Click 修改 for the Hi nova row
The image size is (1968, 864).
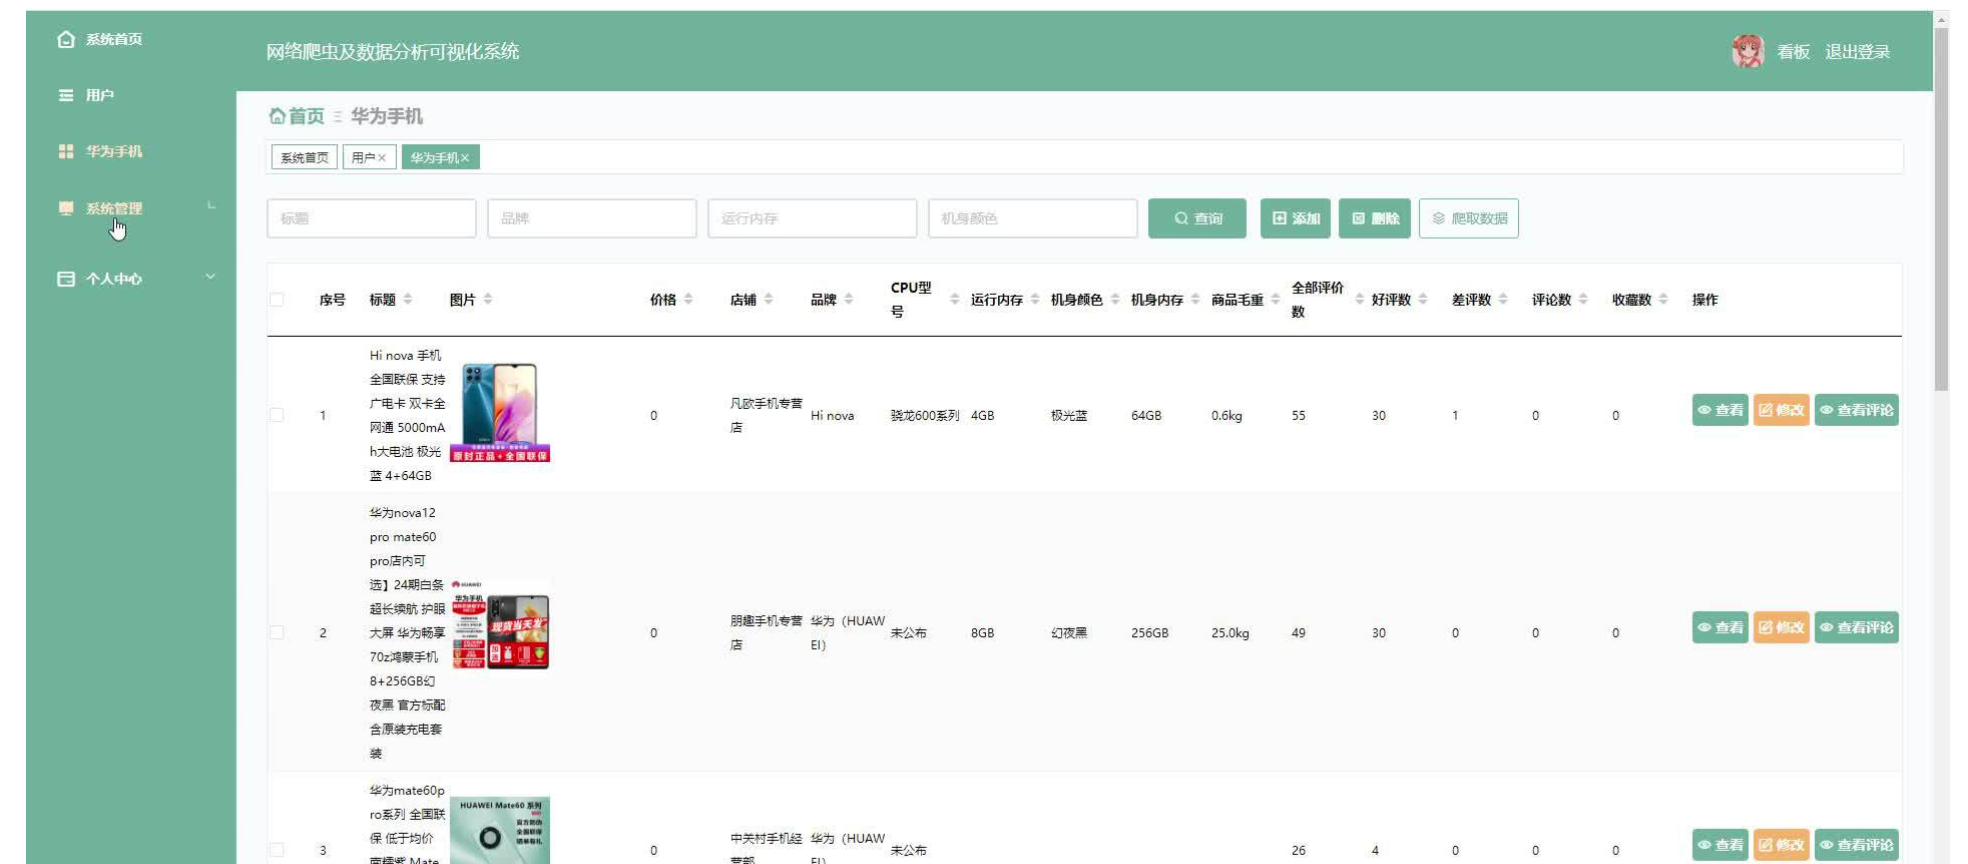pos(1781,410)
